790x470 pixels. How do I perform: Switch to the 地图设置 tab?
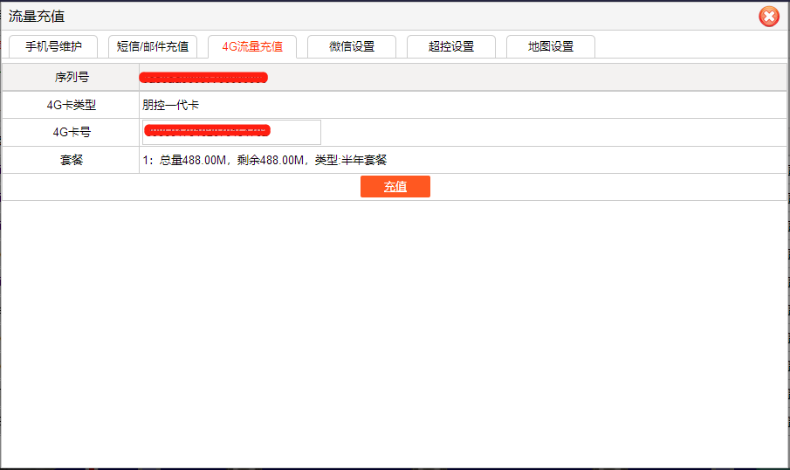(x=550, y=46)
